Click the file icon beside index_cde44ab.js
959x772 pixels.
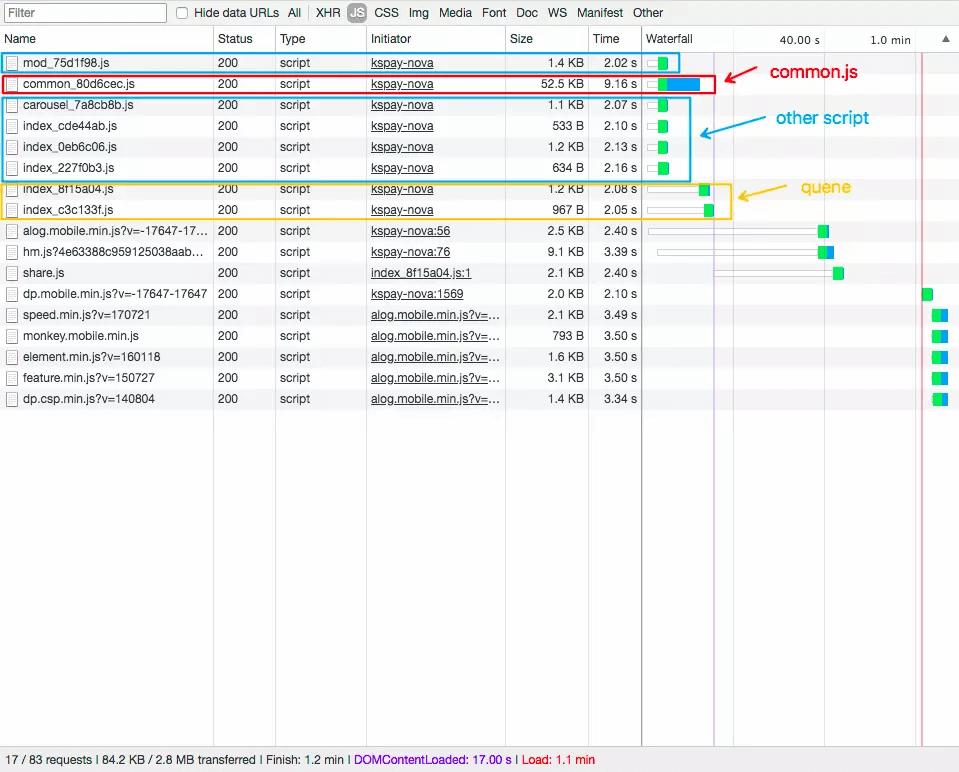tap(12, 126)
